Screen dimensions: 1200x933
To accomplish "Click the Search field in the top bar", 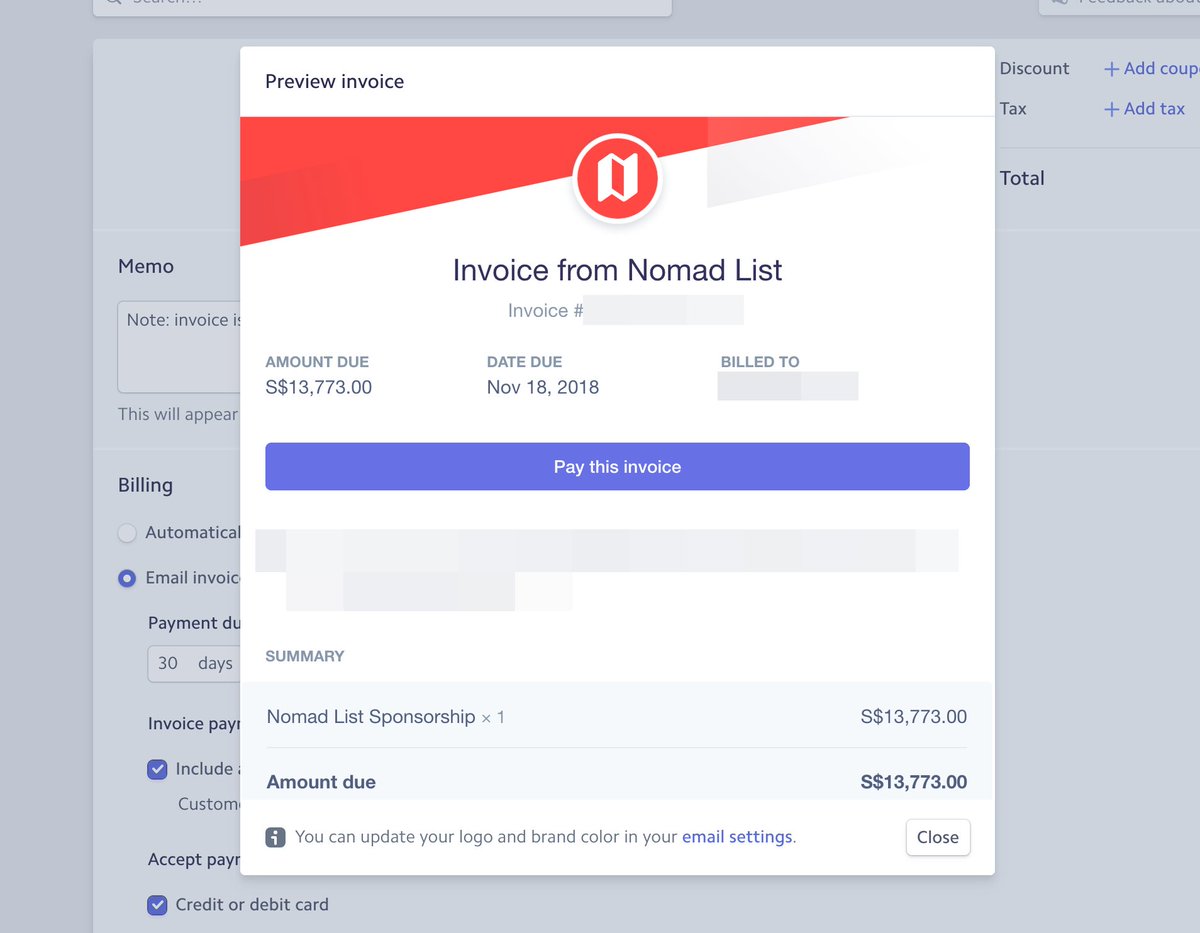I will click(x=382, y=6).
